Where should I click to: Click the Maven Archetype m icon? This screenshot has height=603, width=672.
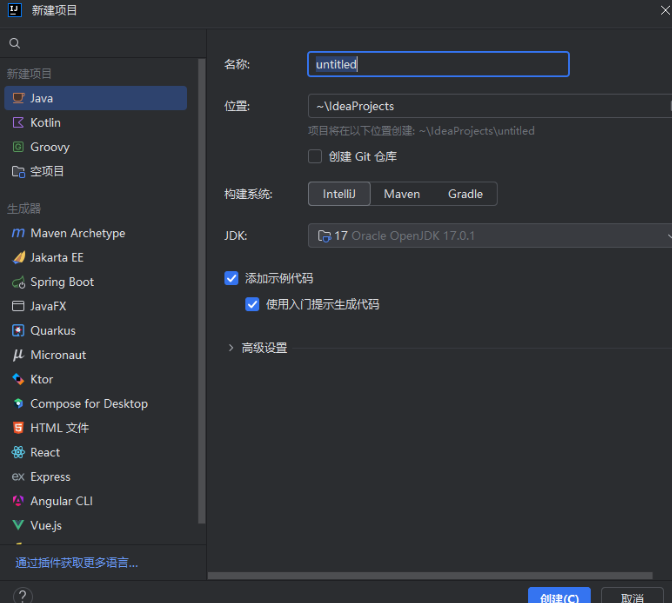pos(18,233)
